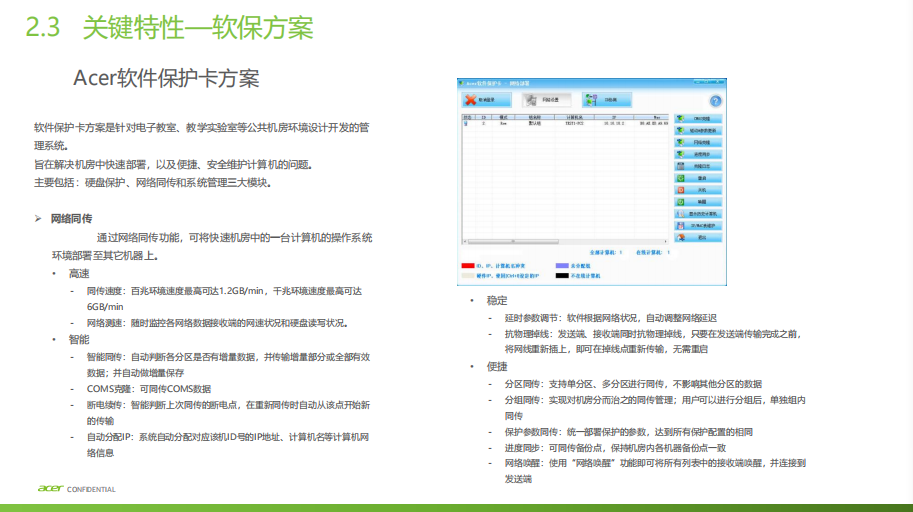This screenshot has height=512, width=913.
Task: Open the network settings button with computer icon
Action: click(546, 100)
